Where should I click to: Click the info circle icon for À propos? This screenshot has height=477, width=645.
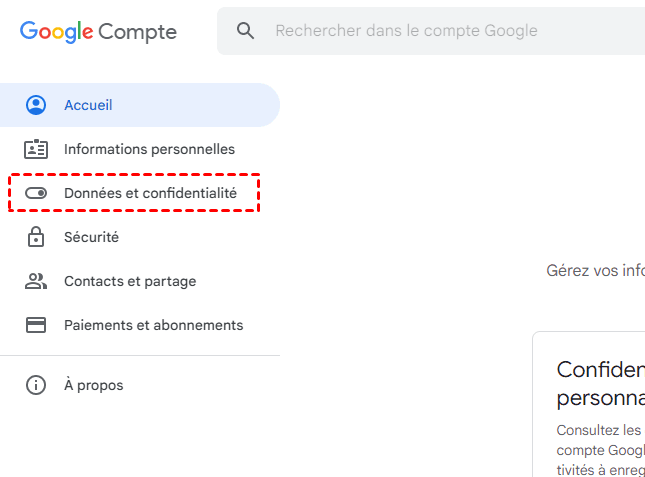pyautogui.click(x=36, y=385)
